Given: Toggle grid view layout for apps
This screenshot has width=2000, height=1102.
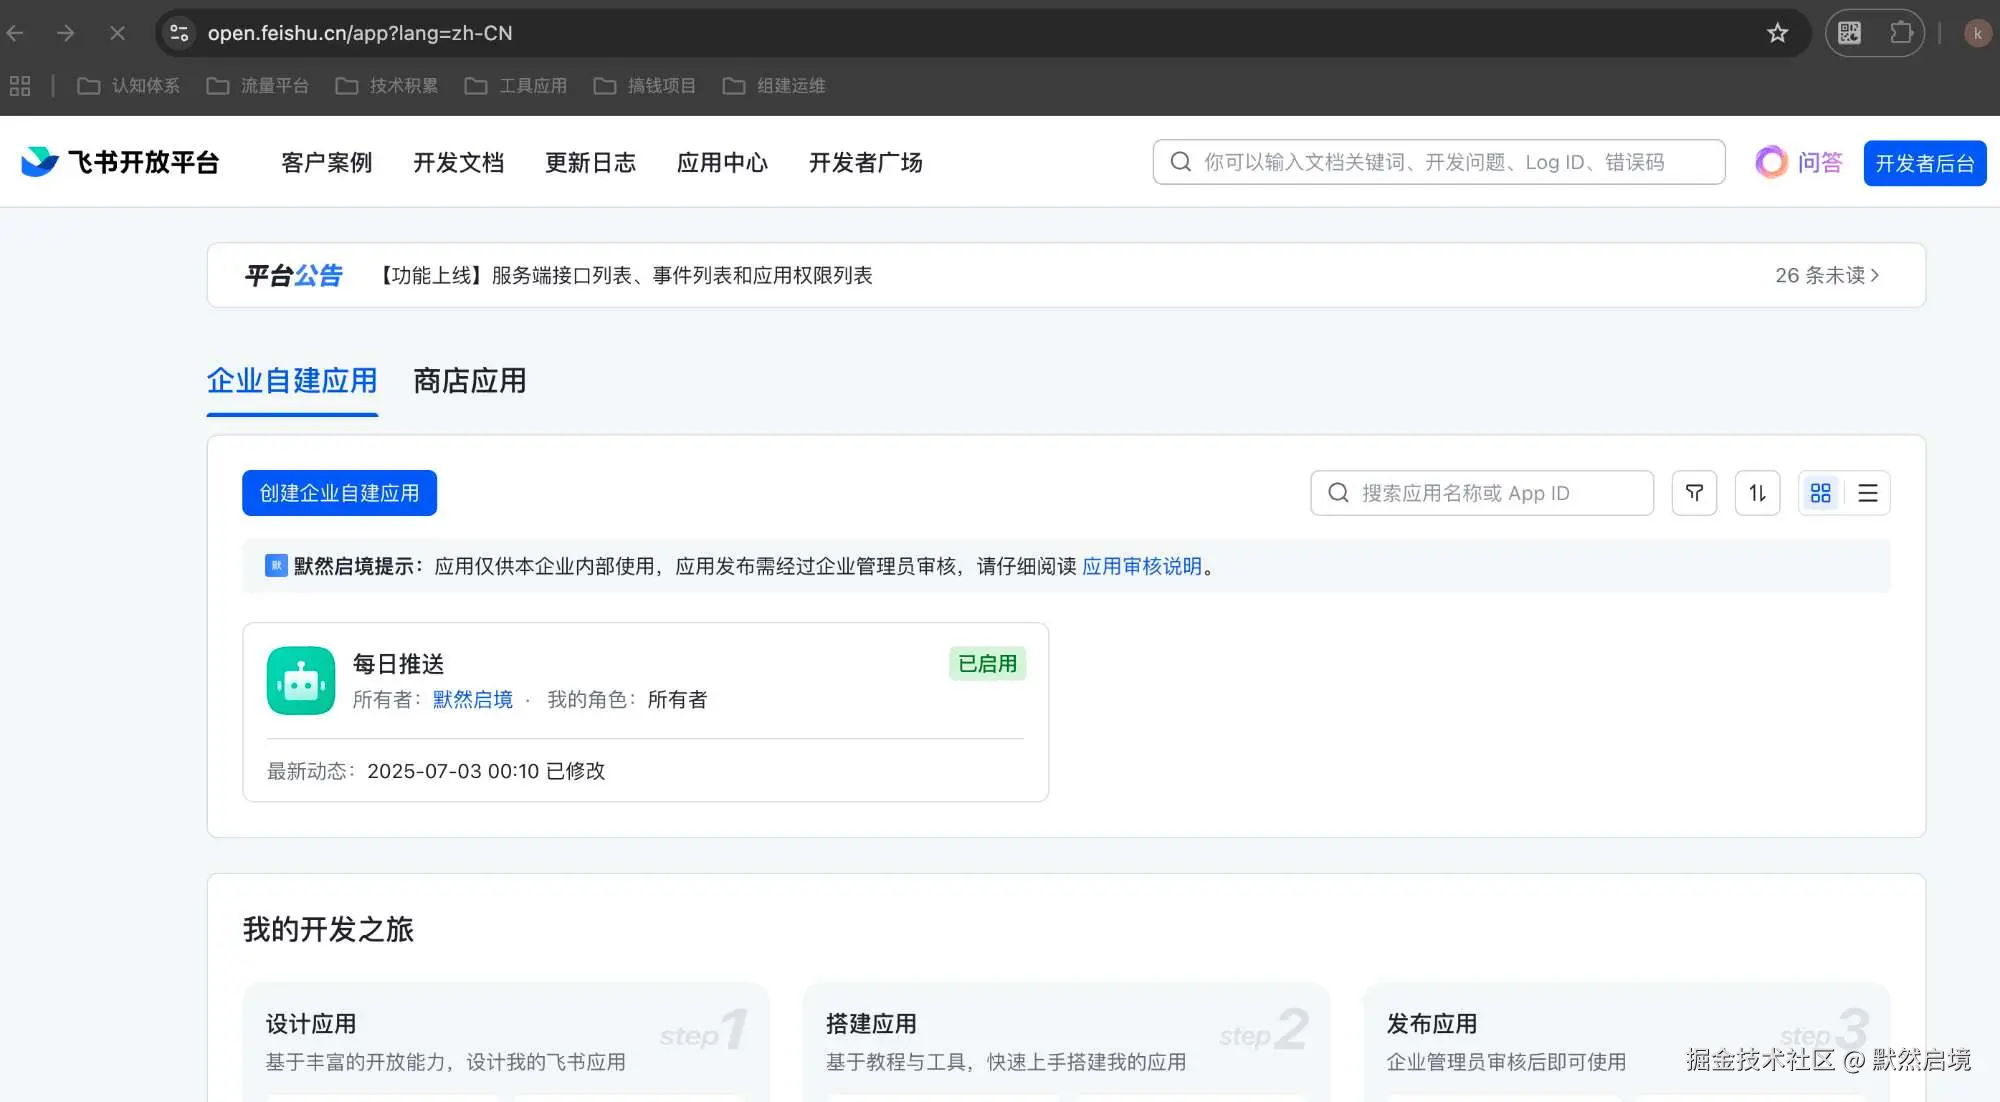Looking at the screenshot, I should click(1820, 492).
